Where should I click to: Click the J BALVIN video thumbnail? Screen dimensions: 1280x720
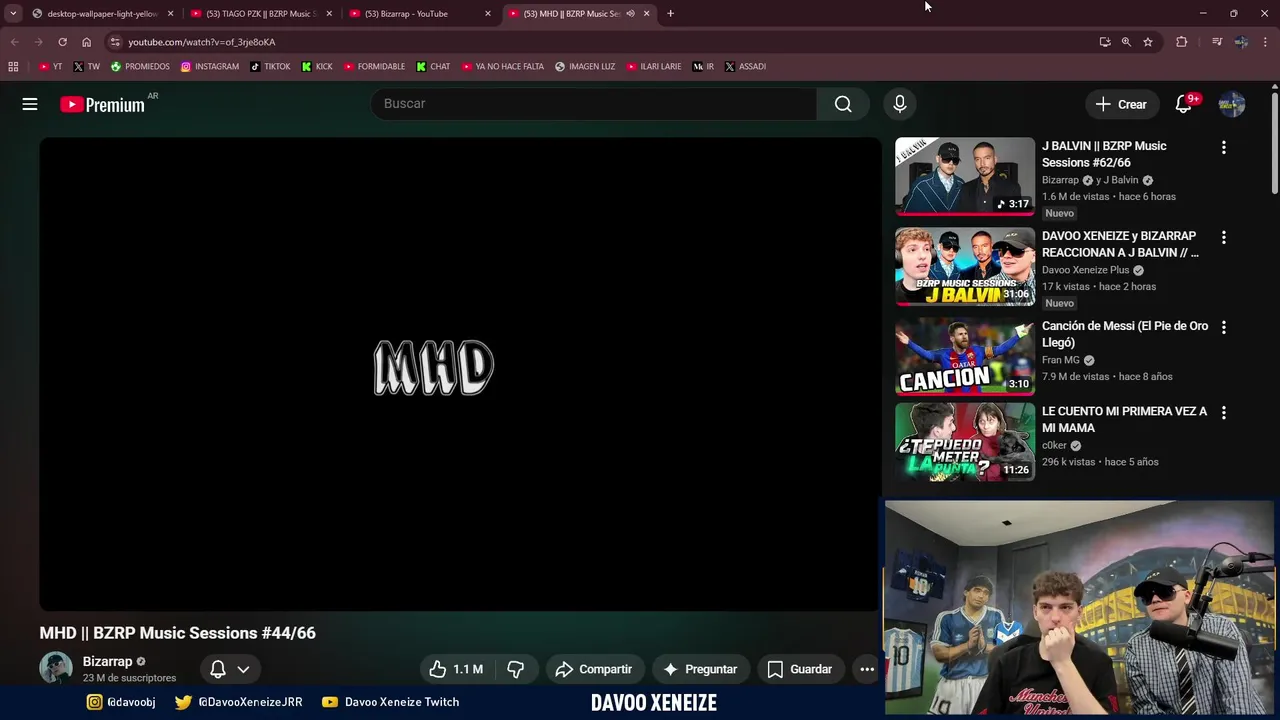[965, 176]
